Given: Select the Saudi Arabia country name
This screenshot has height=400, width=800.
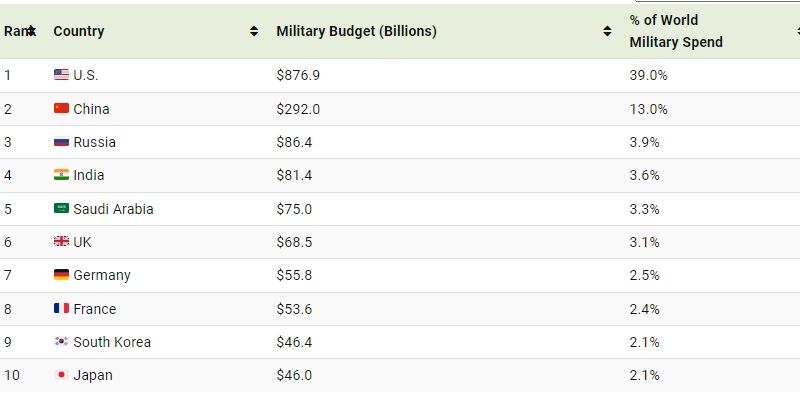Looking at the screenshot, I should [113, 209].
